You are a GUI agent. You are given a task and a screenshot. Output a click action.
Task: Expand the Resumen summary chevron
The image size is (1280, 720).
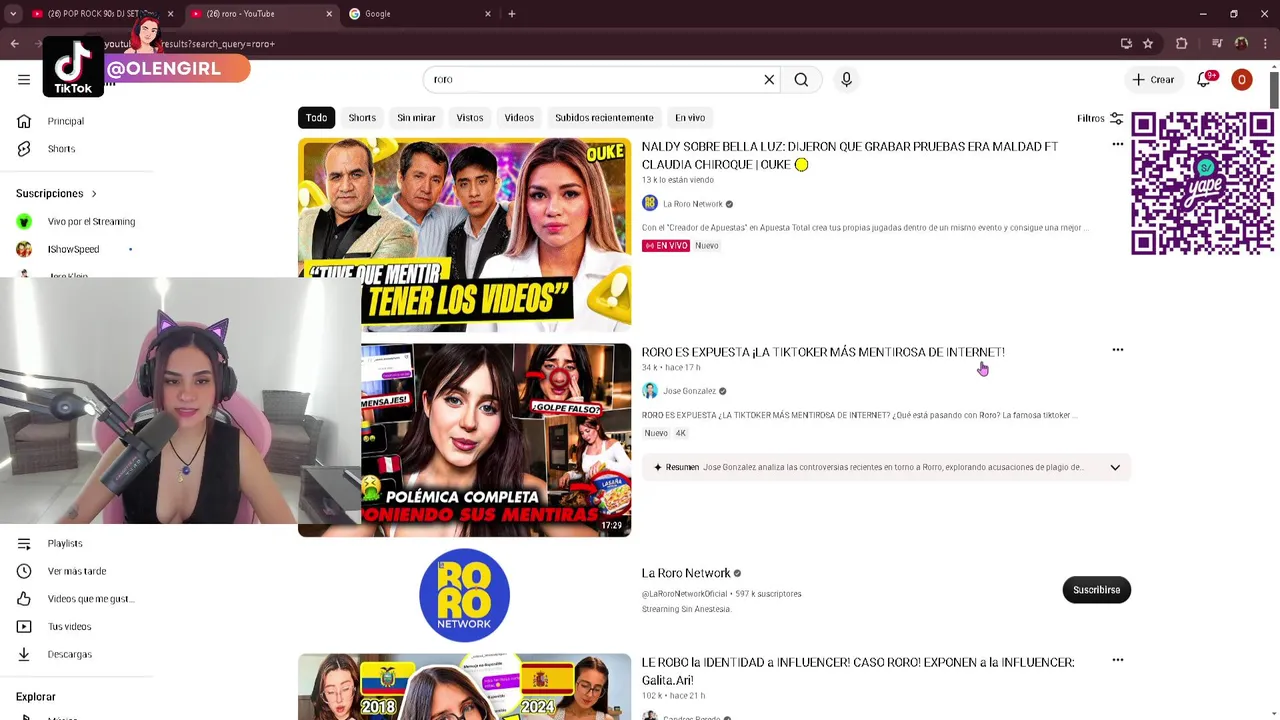(x=1115, y=467)
